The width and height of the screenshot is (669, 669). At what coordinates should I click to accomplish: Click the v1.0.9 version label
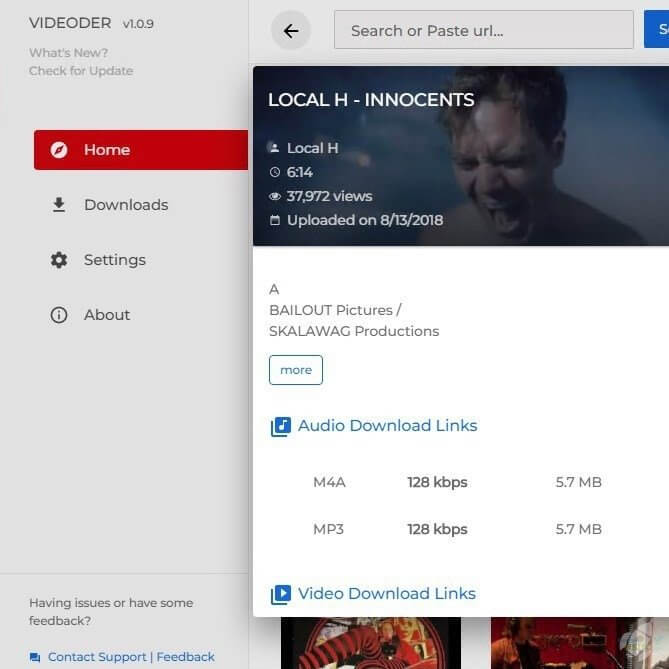[138, 24]
